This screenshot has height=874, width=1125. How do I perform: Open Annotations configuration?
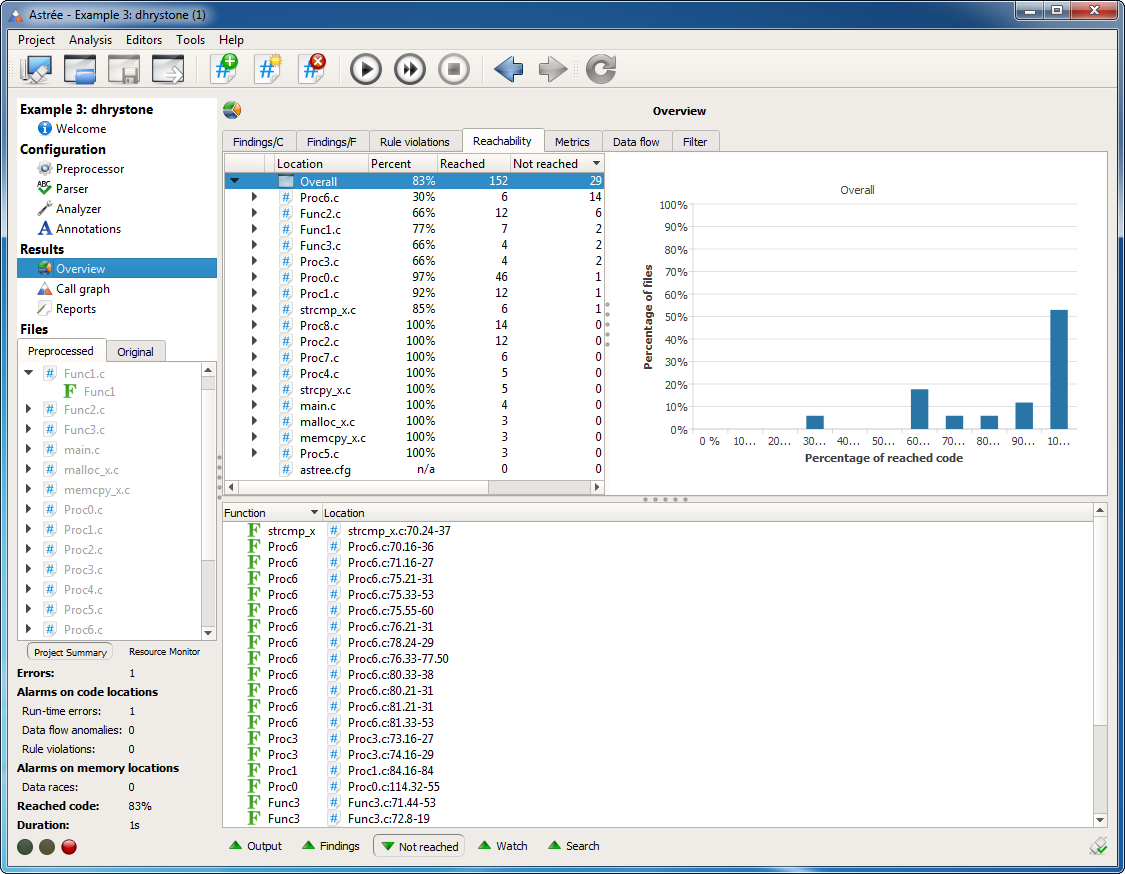click(x=88, y=229)
